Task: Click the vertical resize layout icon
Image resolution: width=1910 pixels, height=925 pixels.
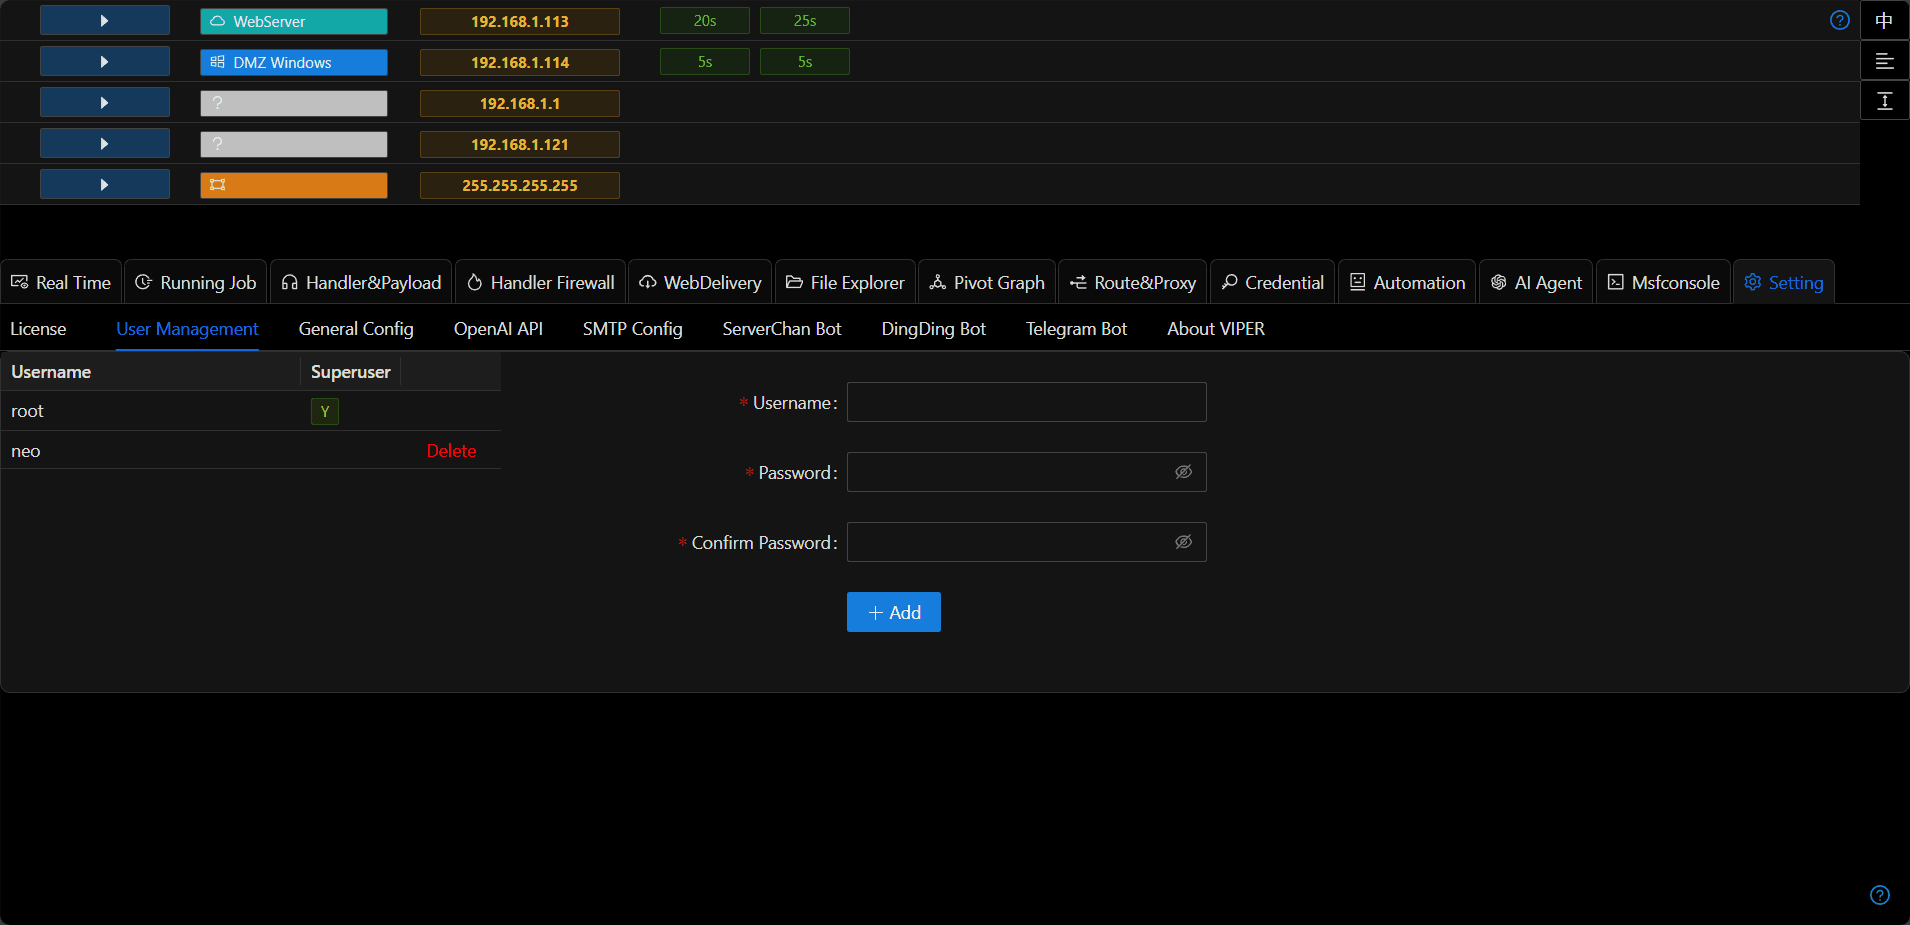Action: click(1885, 101)
